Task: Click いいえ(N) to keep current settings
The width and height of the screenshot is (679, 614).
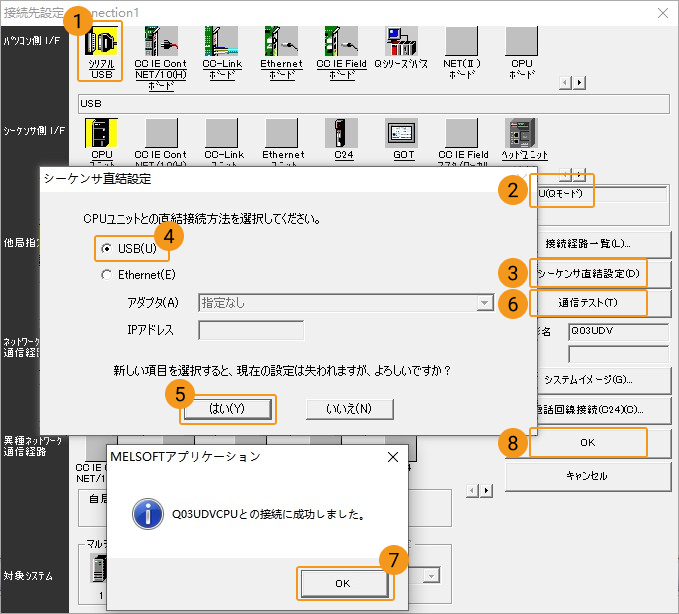Action: pos(349,409)
